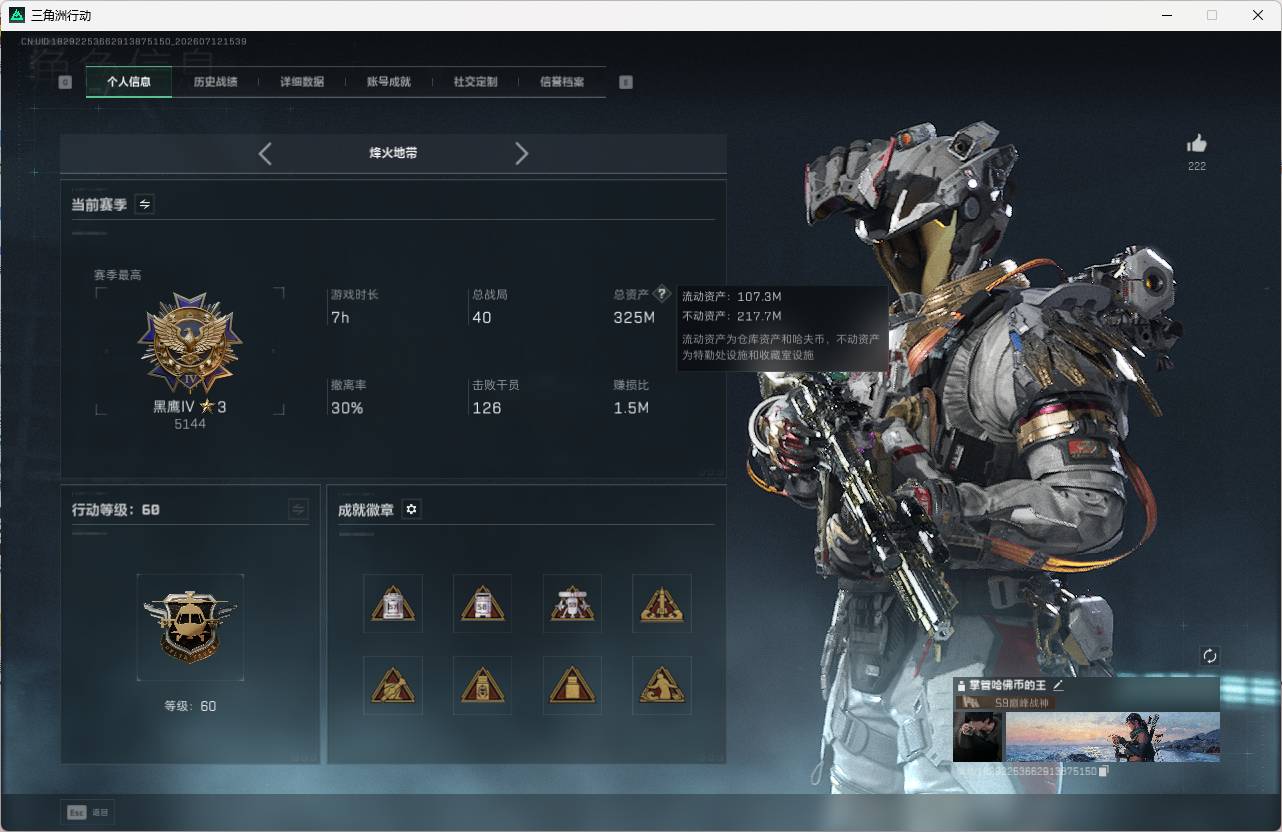Go to previous mode with left chevron
1282x832 pixels.
(x=265, y=153)
